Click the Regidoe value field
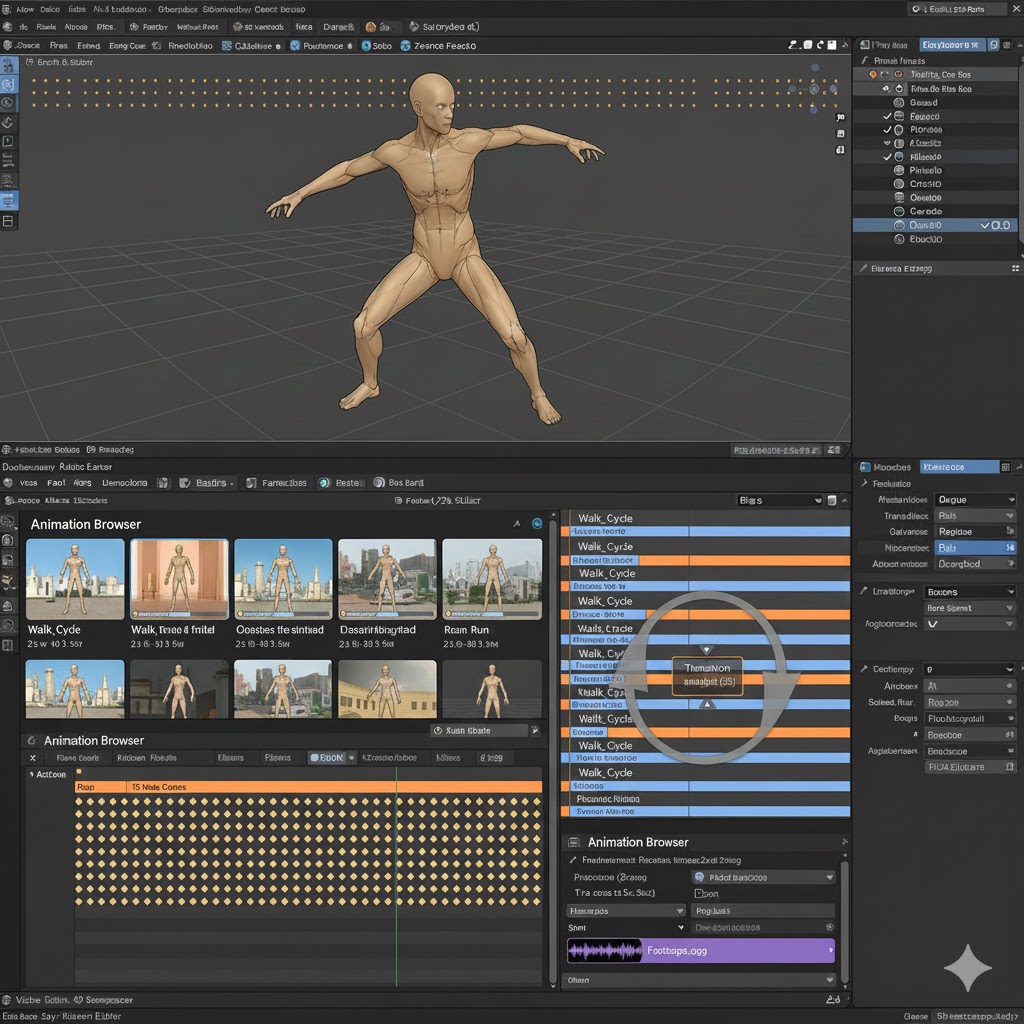This screenshot has width=1024, height=1024. (x=975, y=532)
